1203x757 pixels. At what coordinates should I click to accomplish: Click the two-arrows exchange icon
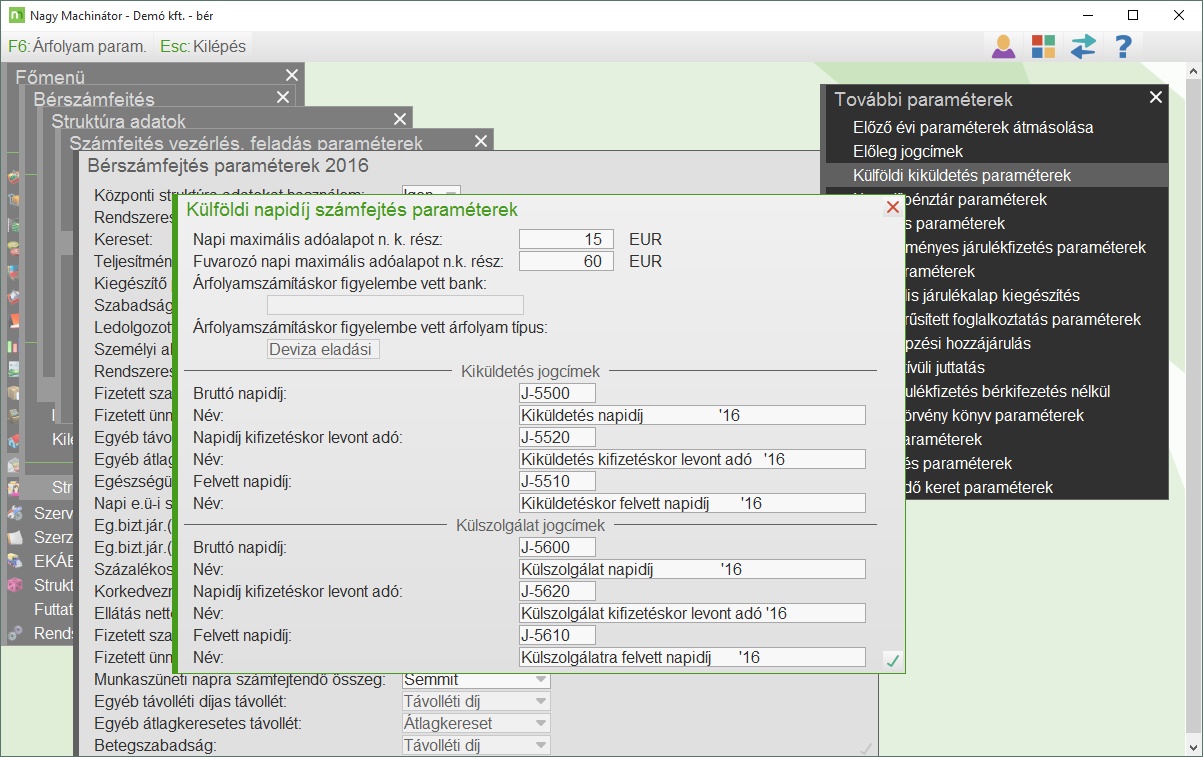point(1083,46)
